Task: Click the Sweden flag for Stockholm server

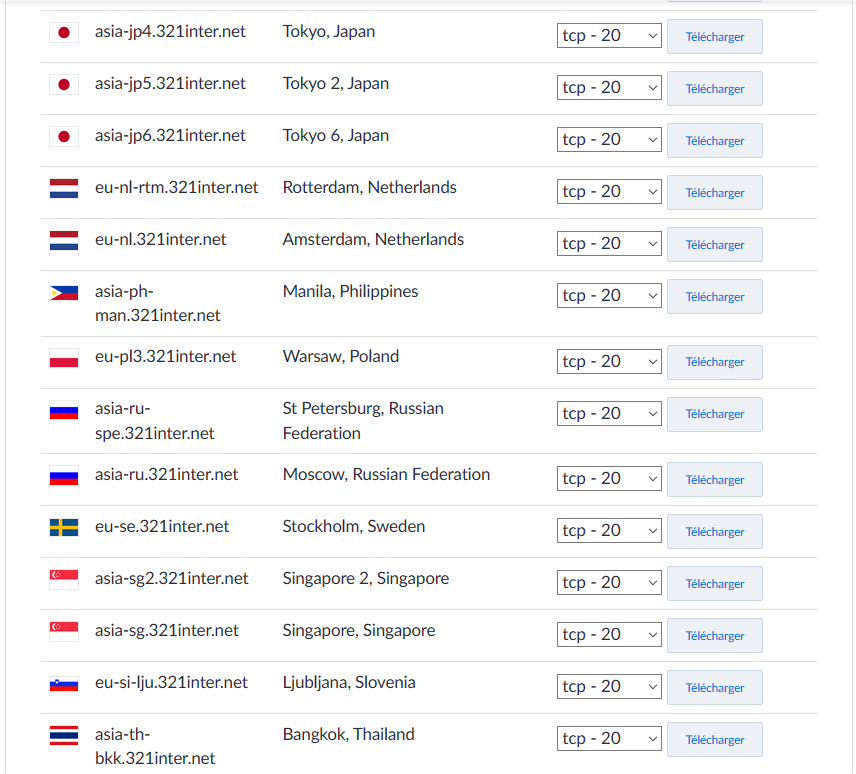Action: pyautogui.click(x=64, y=528)
